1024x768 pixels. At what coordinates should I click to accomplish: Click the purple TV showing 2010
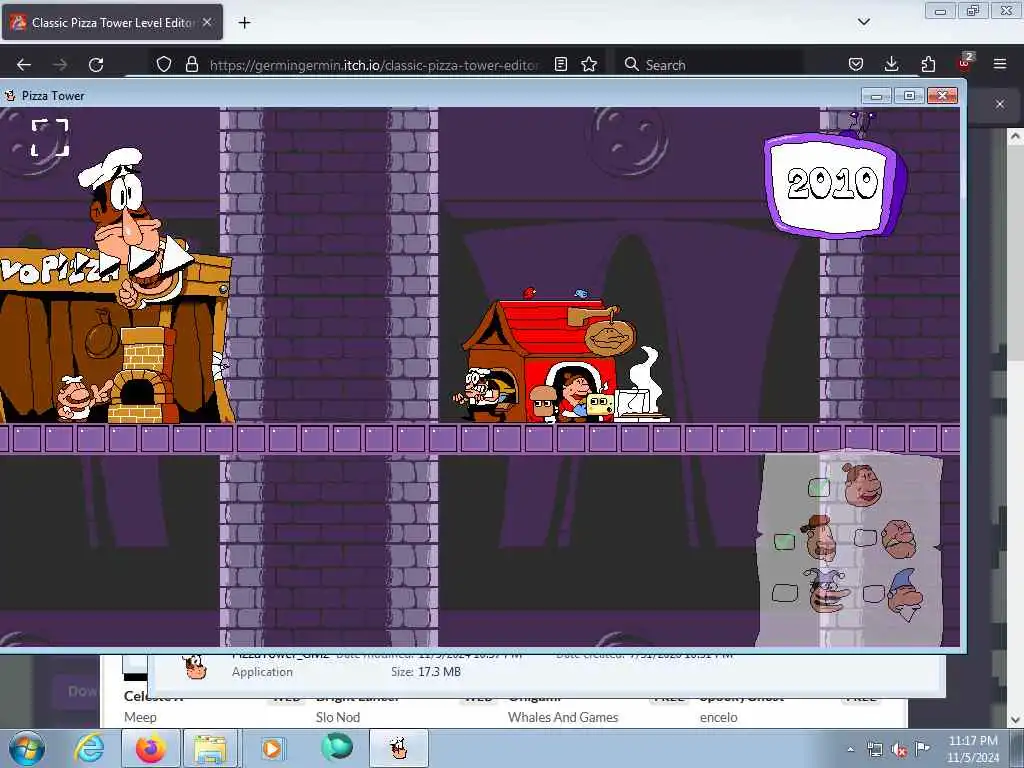pyautogui.click(x=835, y=185)
